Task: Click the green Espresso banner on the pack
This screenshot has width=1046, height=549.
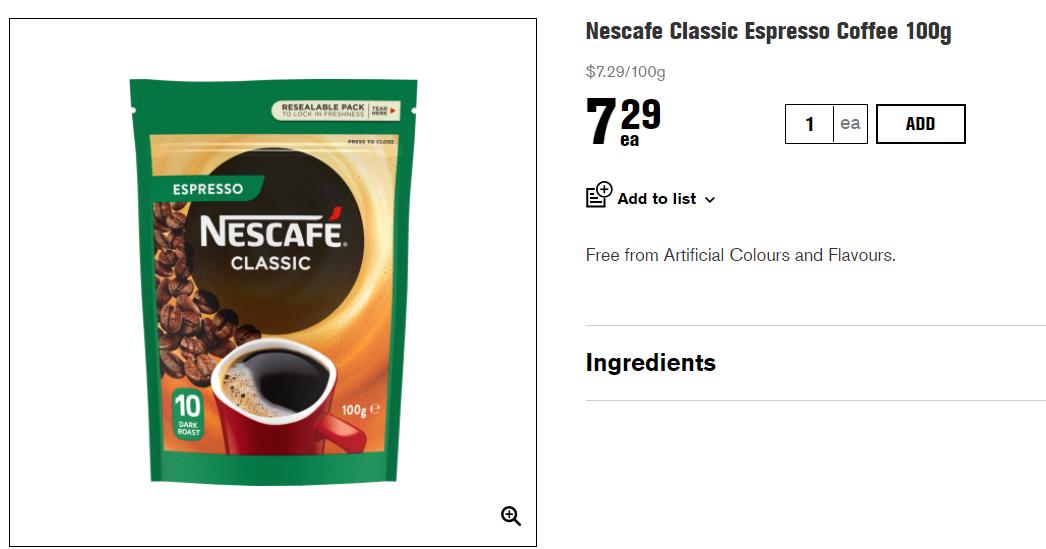Action: pyautogui.click(x=207, y=189)
